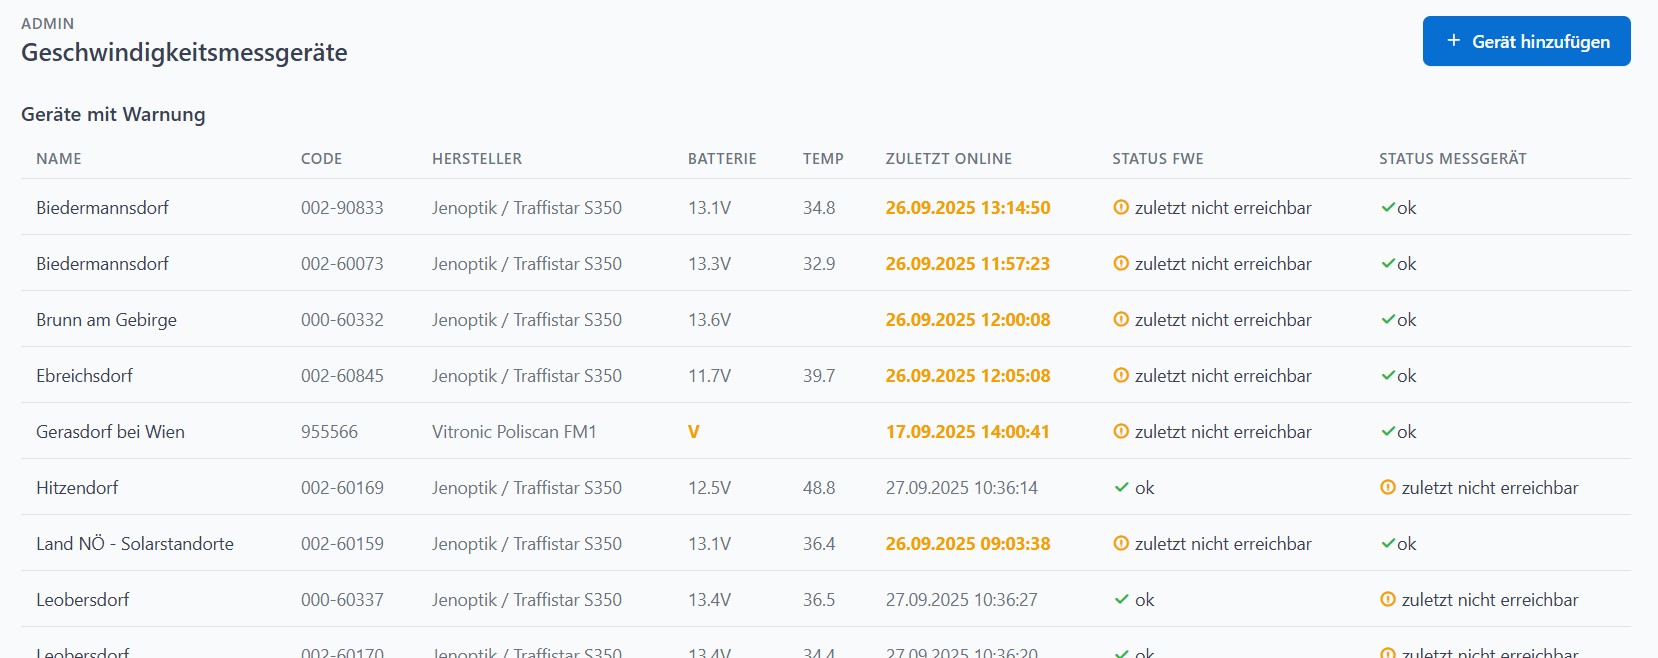Click orange V battery warning for Gerasdorf
This screenshot has width=1658, height=658.
693,432
